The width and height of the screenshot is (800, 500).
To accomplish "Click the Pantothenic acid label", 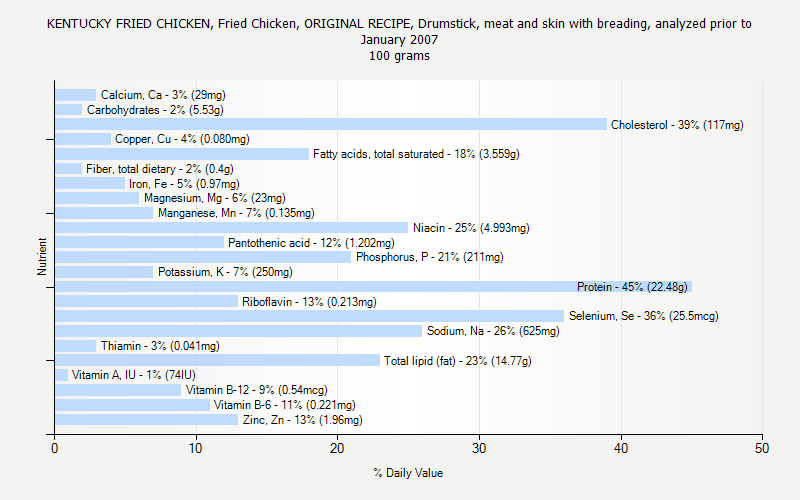I will click(x=311, y=243).
